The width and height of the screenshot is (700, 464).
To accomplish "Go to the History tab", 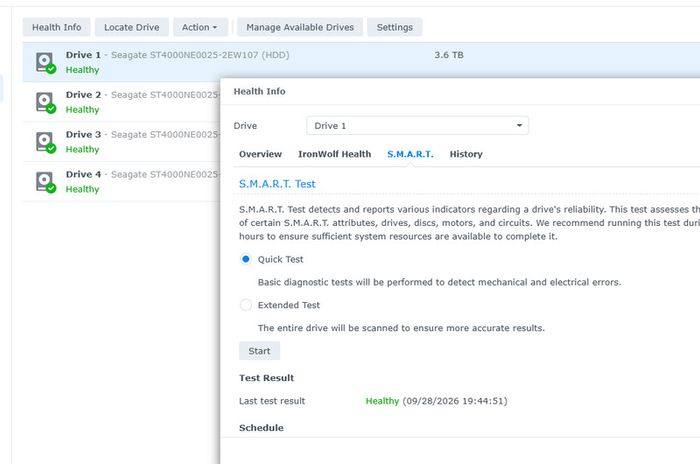I will point(466,154).
